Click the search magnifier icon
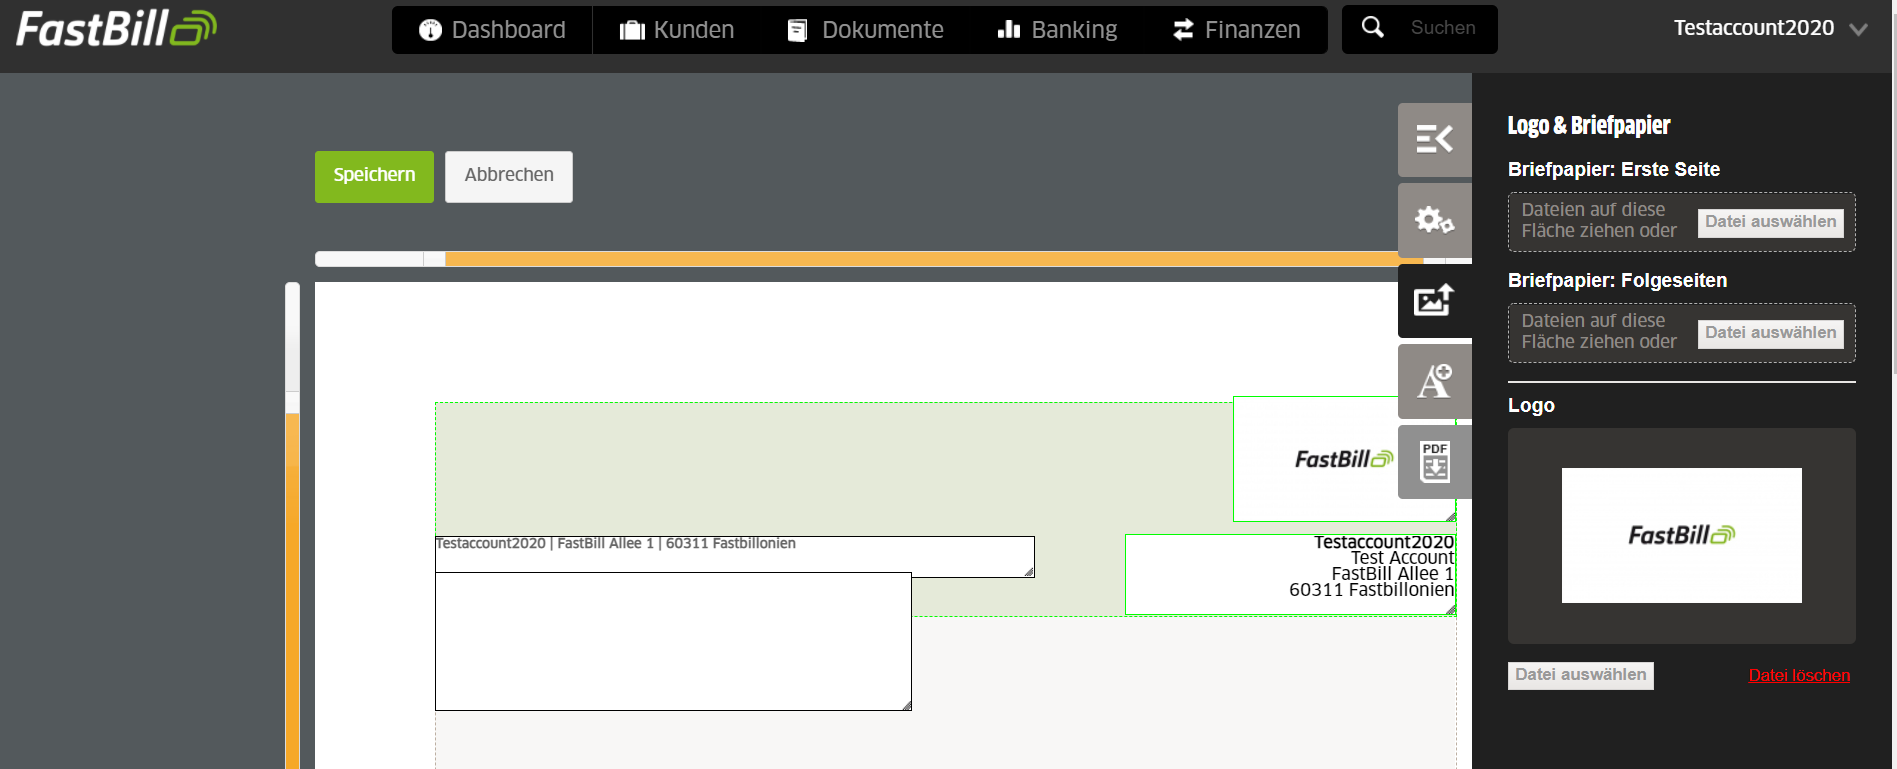This screenshot has width=1897, height=769. pyautogui.click(x=1373, y=28)
